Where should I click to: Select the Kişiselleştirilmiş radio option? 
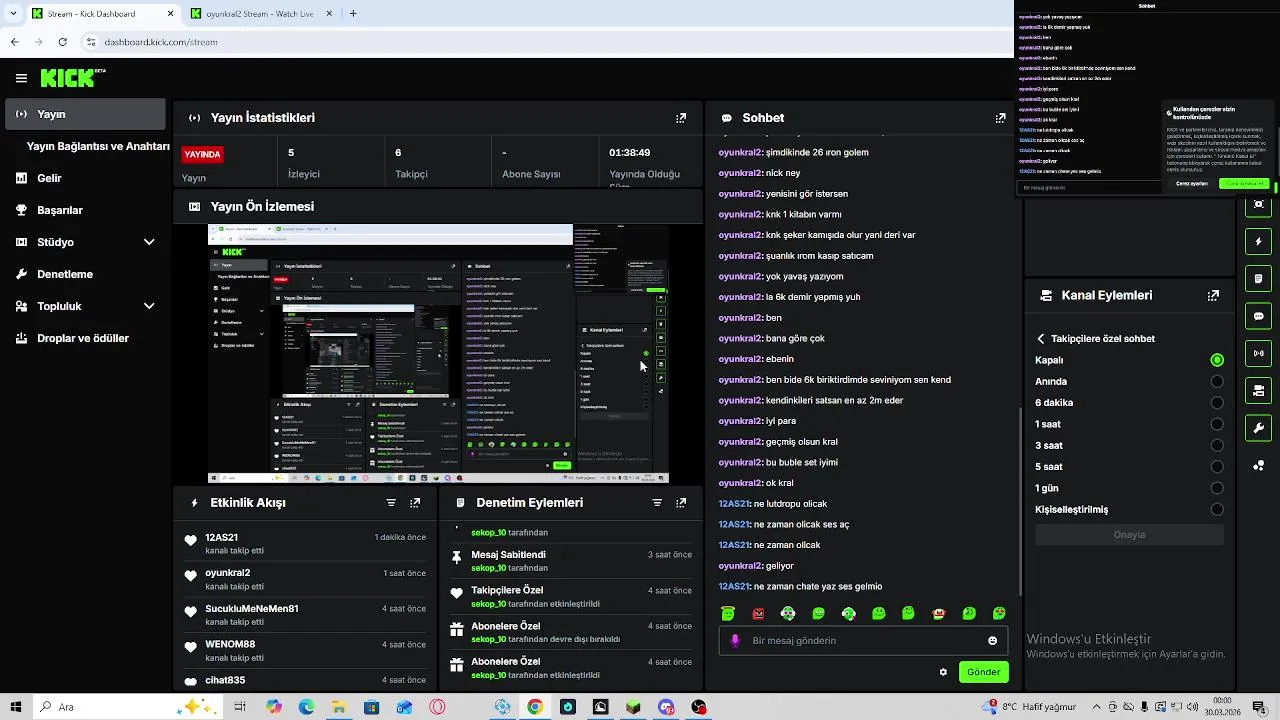[1217, 509]
